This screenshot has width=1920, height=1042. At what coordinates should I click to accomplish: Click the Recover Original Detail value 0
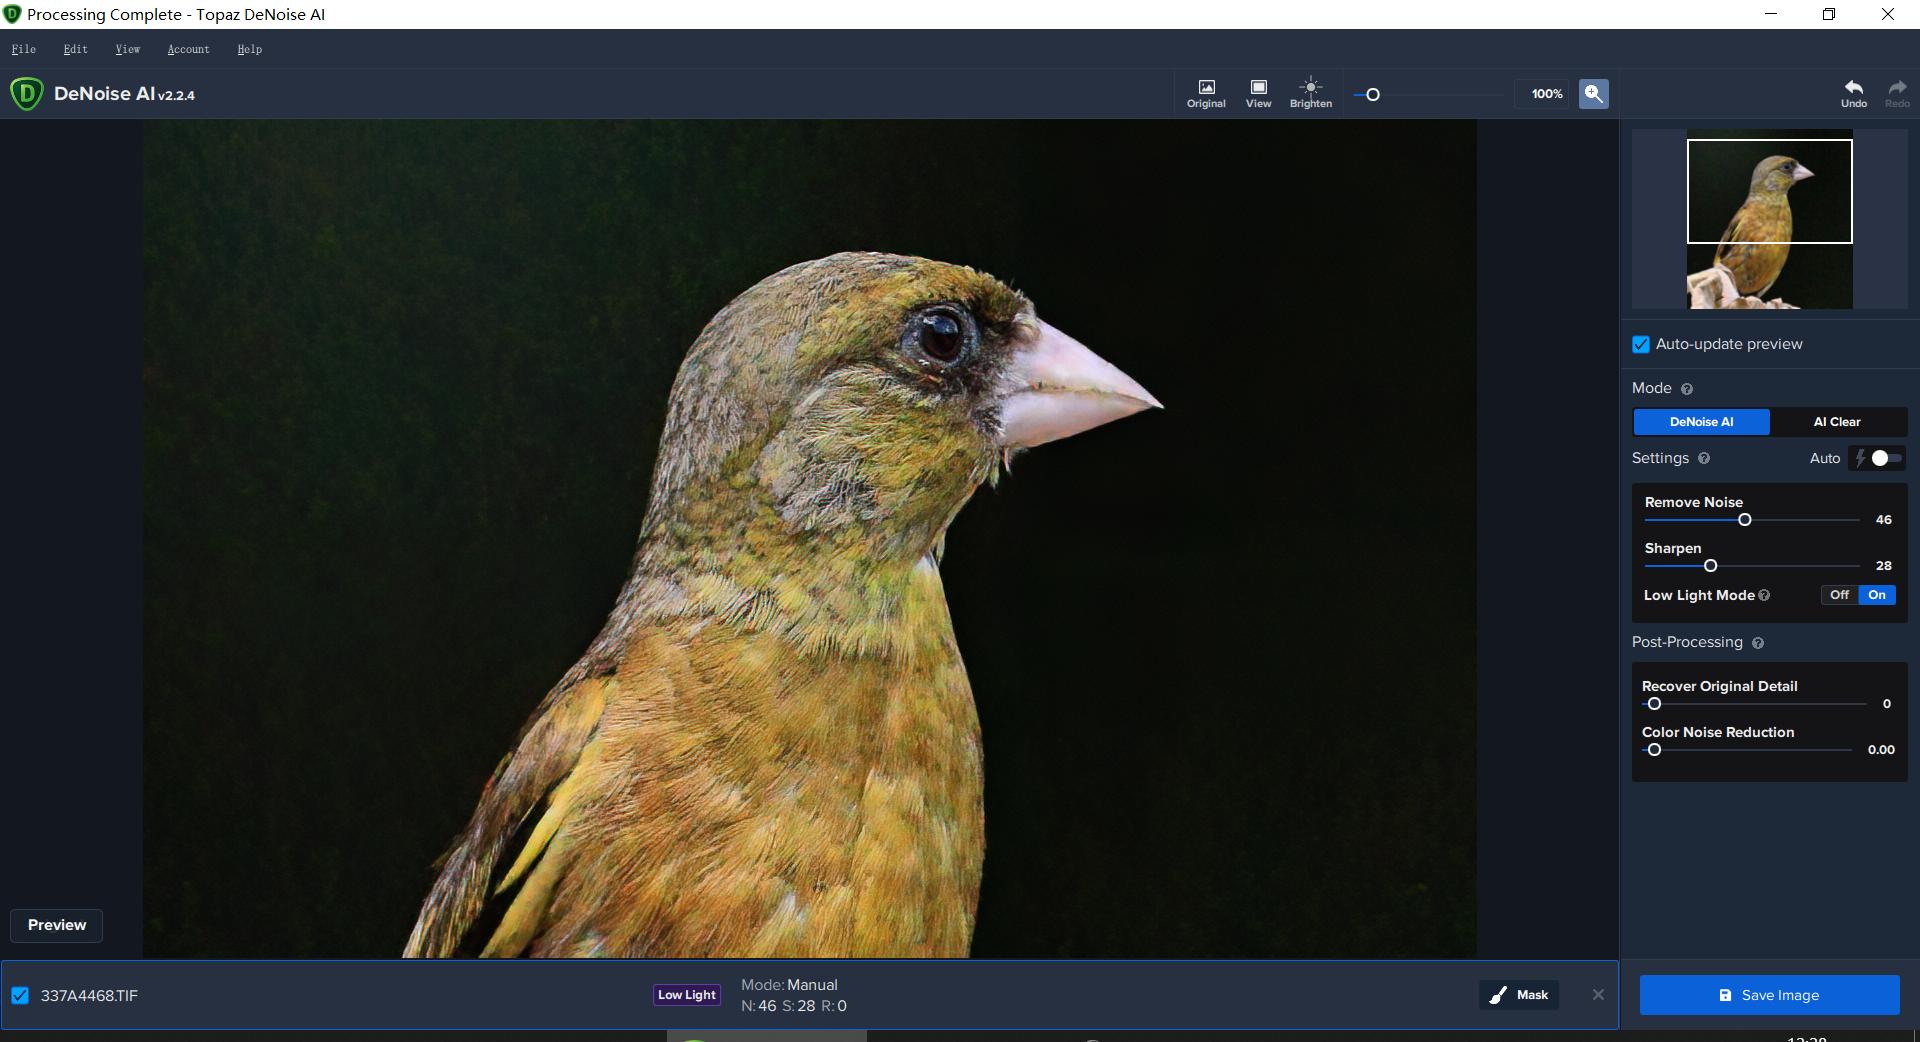click(x=1887, y=704)
